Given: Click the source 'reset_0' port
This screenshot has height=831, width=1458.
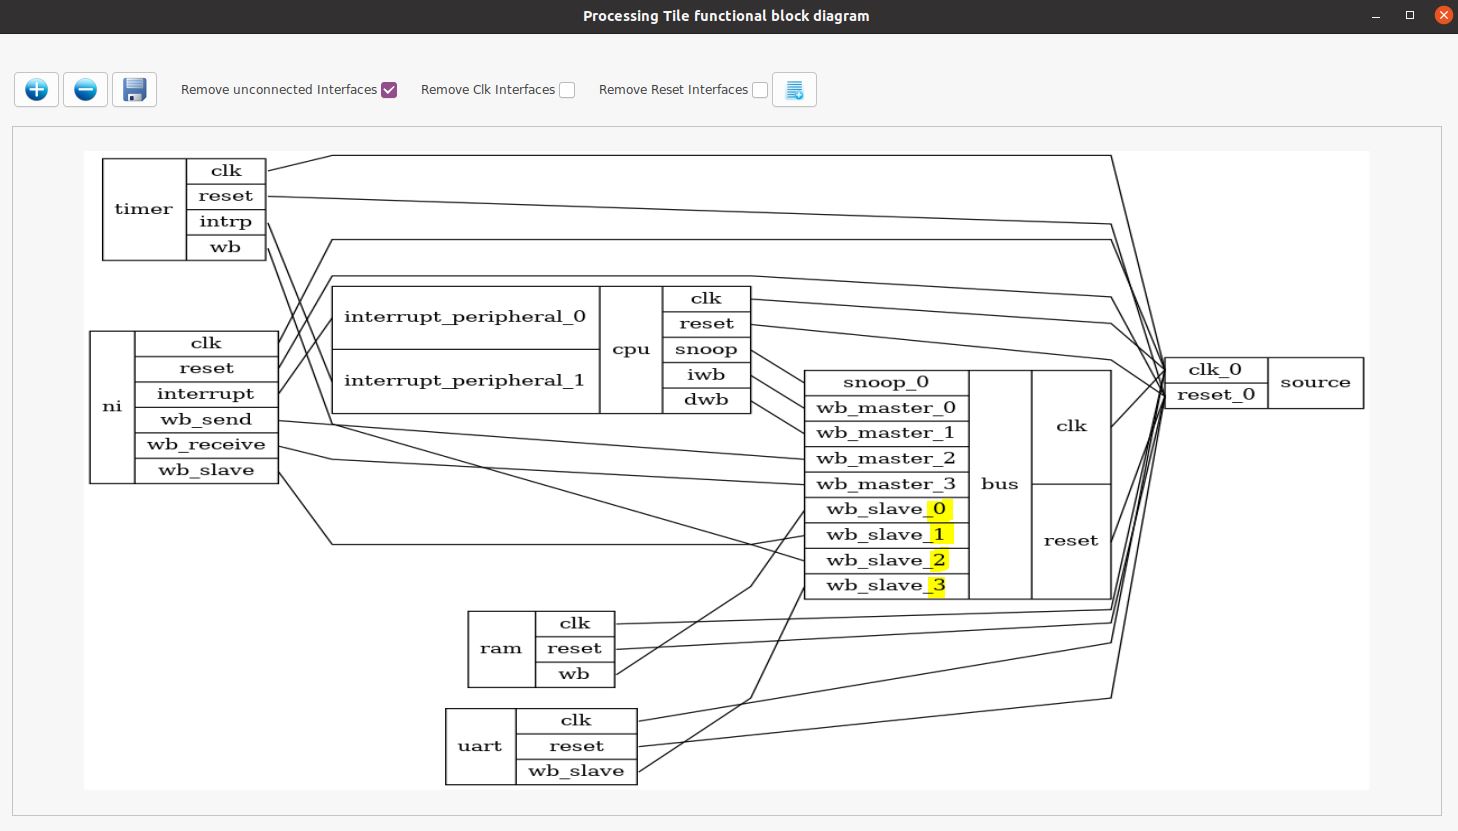Looking at the screenshot, I should click(x=1215, y=395).
